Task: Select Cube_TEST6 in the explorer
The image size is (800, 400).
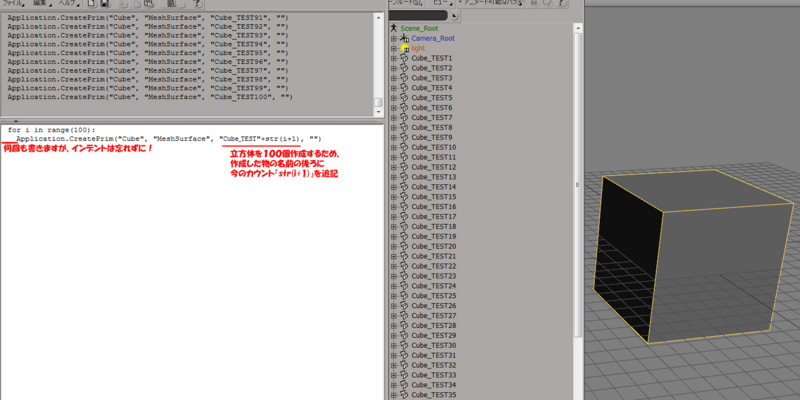Action: (x=432, y=108)
